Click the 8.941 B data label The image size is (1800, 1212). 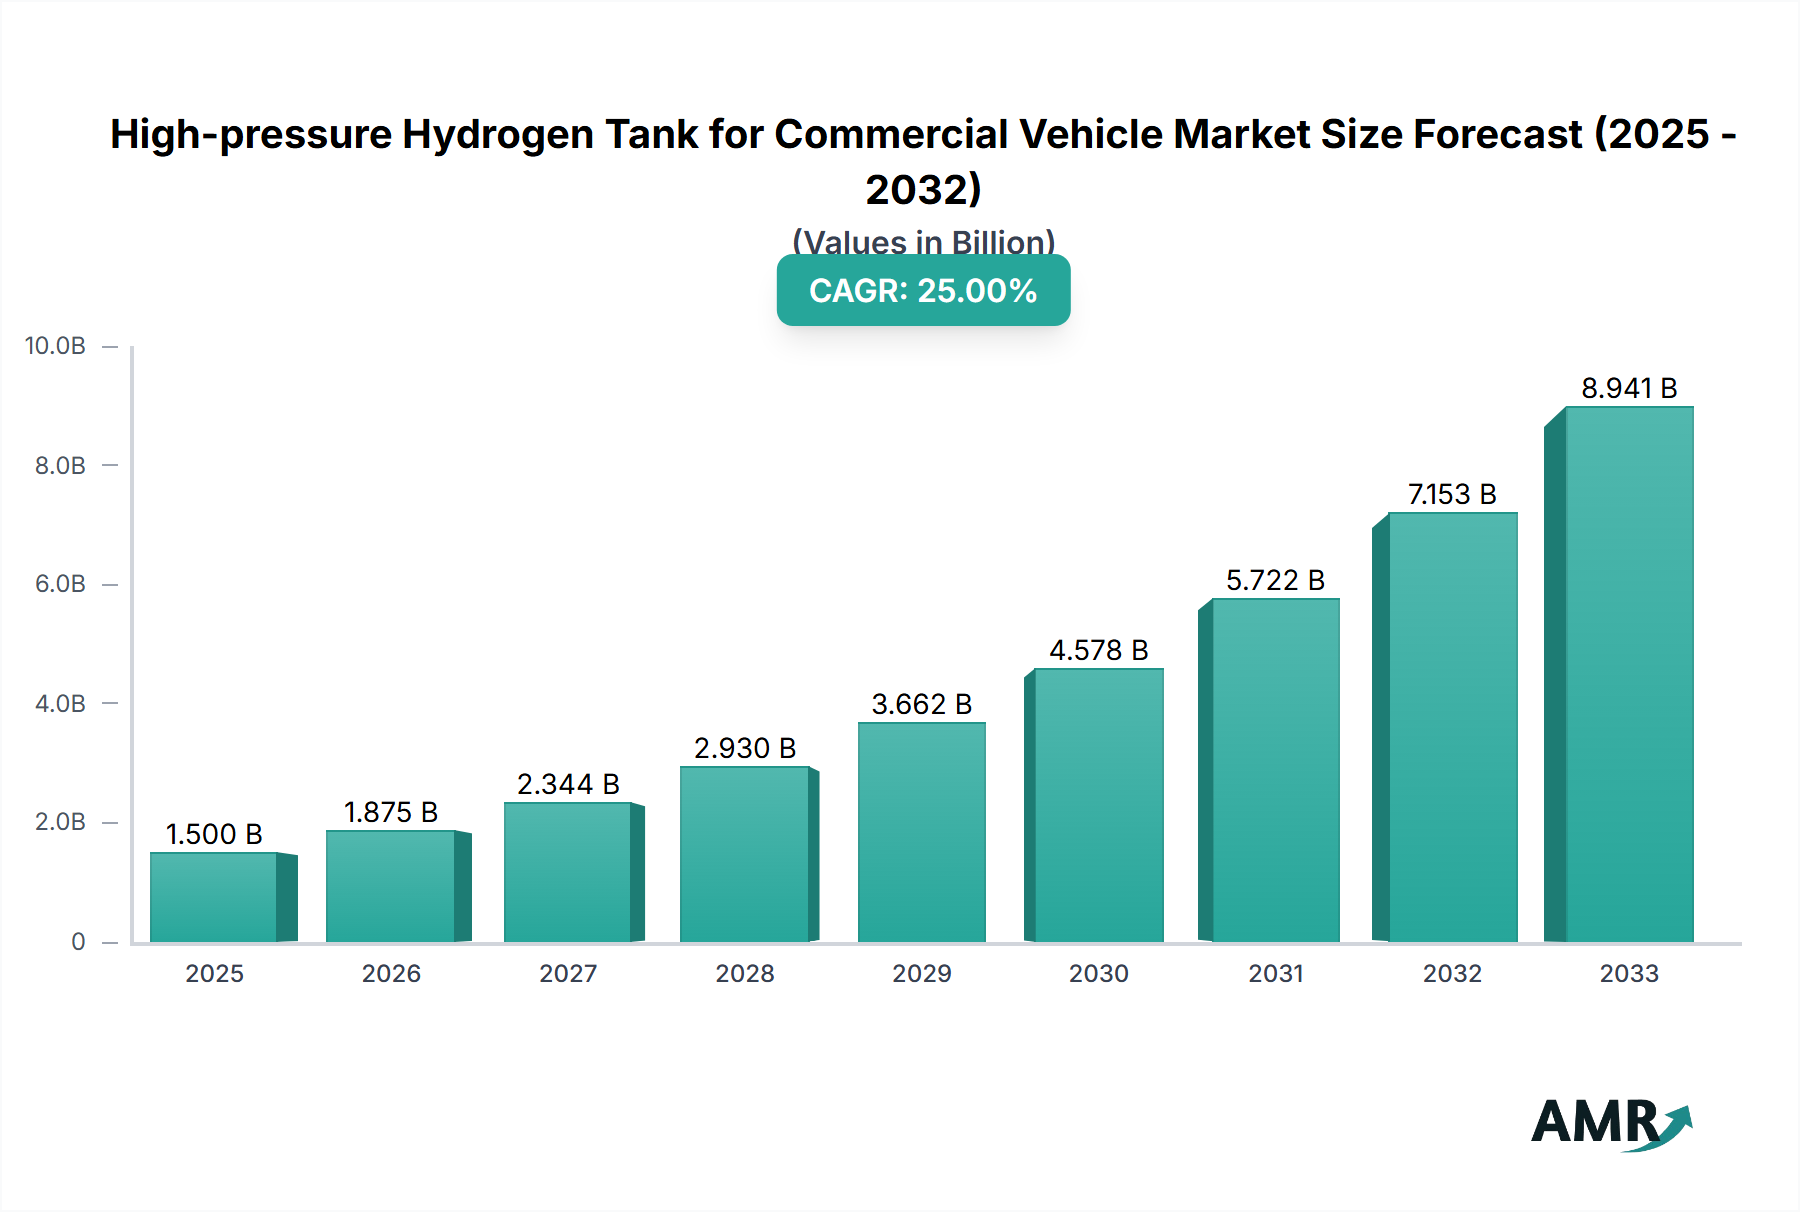coord(1629,389)
